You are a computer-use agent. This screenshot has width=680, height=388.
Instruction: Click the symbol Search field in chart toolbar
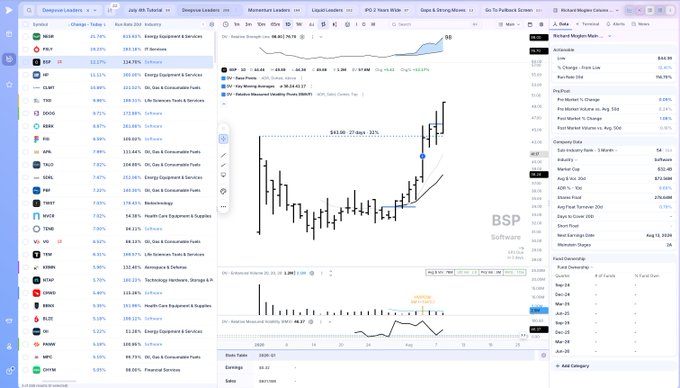click(434, 24)
